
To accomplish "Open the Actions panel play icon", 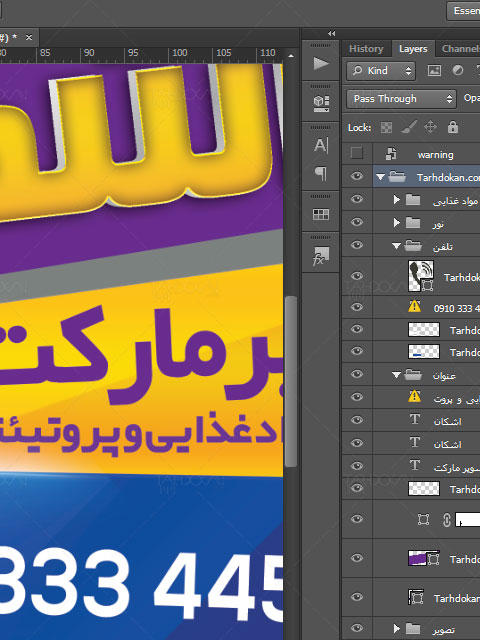I will coord(321,63).
